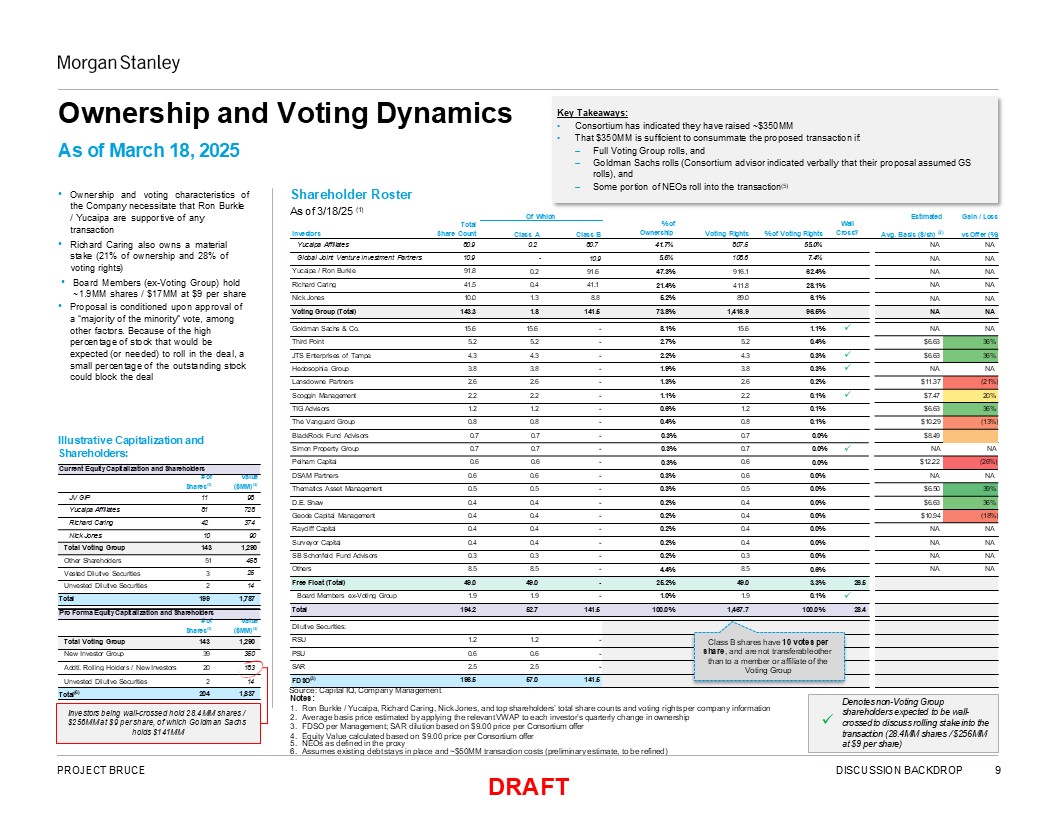Click the subtitle "As of March 18, 2025"

149,150
